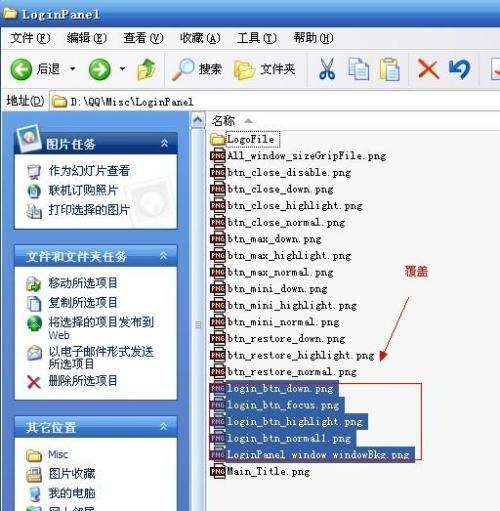
Task: Open the Forward button dropdown arrow
Action: (122, 69)
